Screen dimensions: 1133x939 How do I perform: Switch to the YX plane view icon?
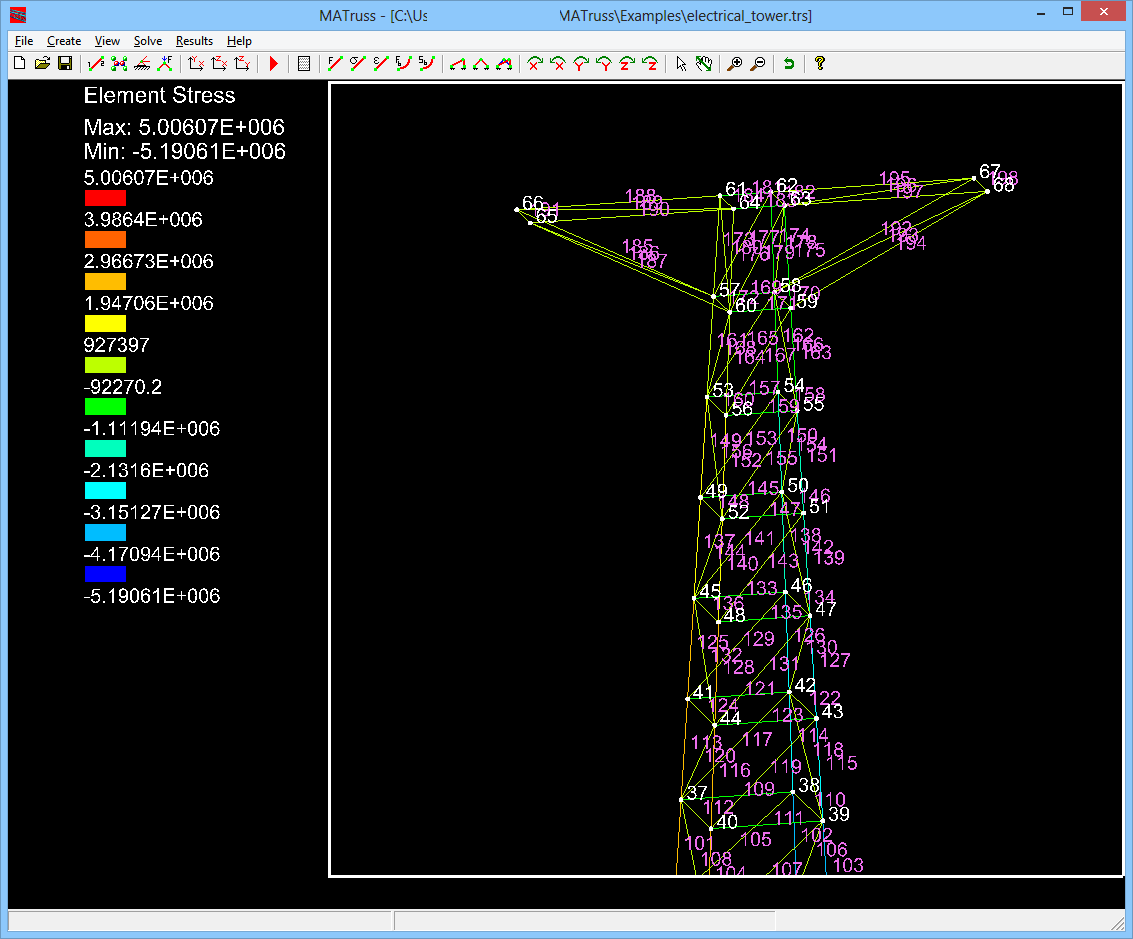point(196,64)
